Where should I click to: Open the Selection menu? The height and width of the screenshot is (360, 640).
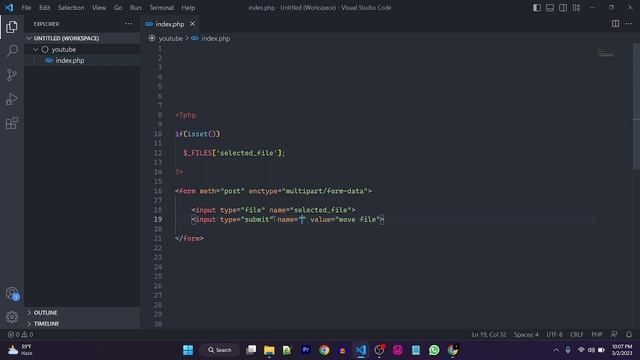[71, 8]
